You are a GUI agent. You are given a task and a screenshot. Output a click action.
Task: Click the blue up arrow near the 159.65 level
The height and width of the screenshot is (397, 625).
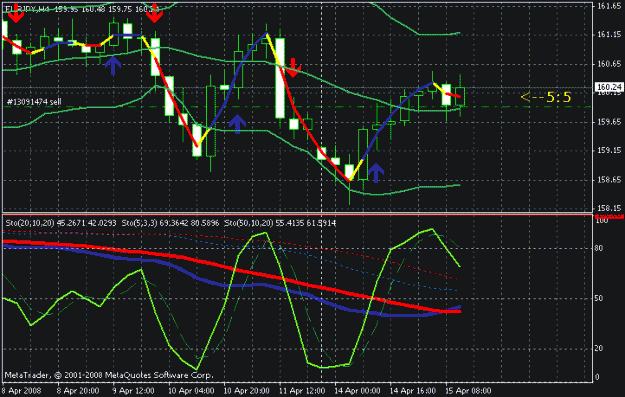pyautogui.click(x=238, y=124)
